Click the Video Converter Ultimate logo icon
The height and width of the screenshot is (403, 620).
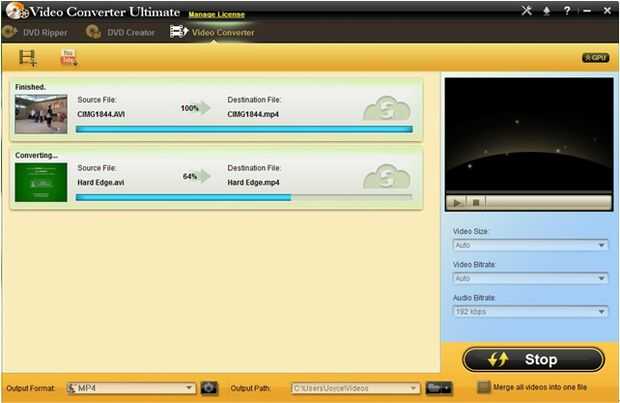(17, 11)
